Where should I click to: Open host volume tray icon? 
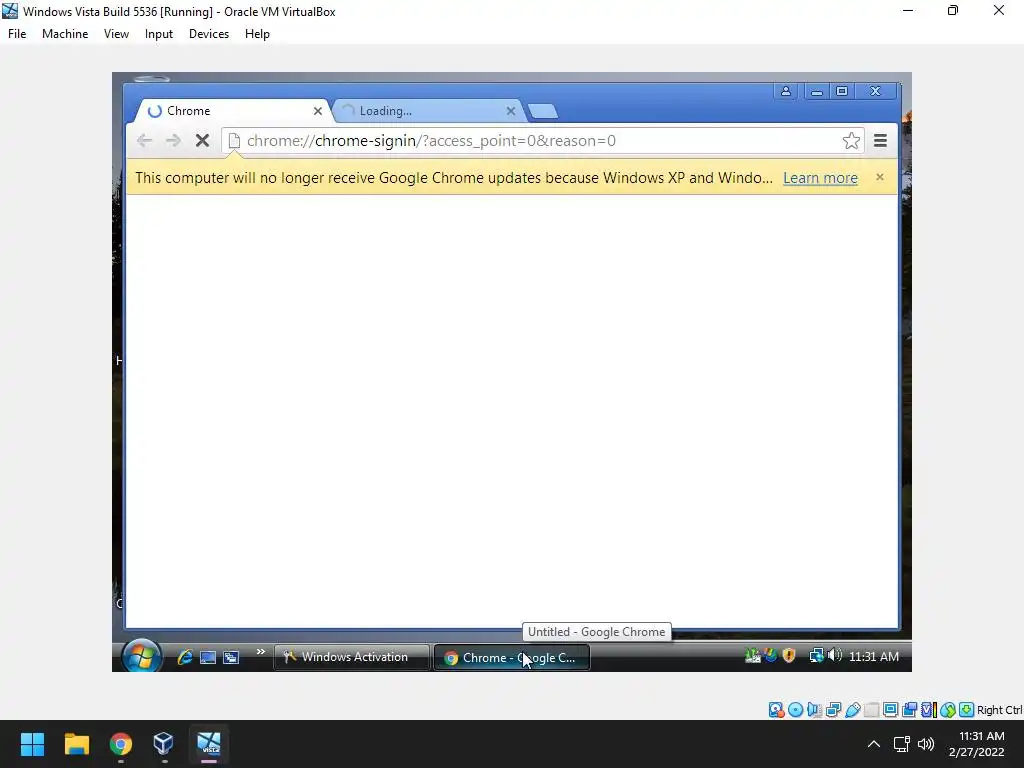[x=926, y=744]
